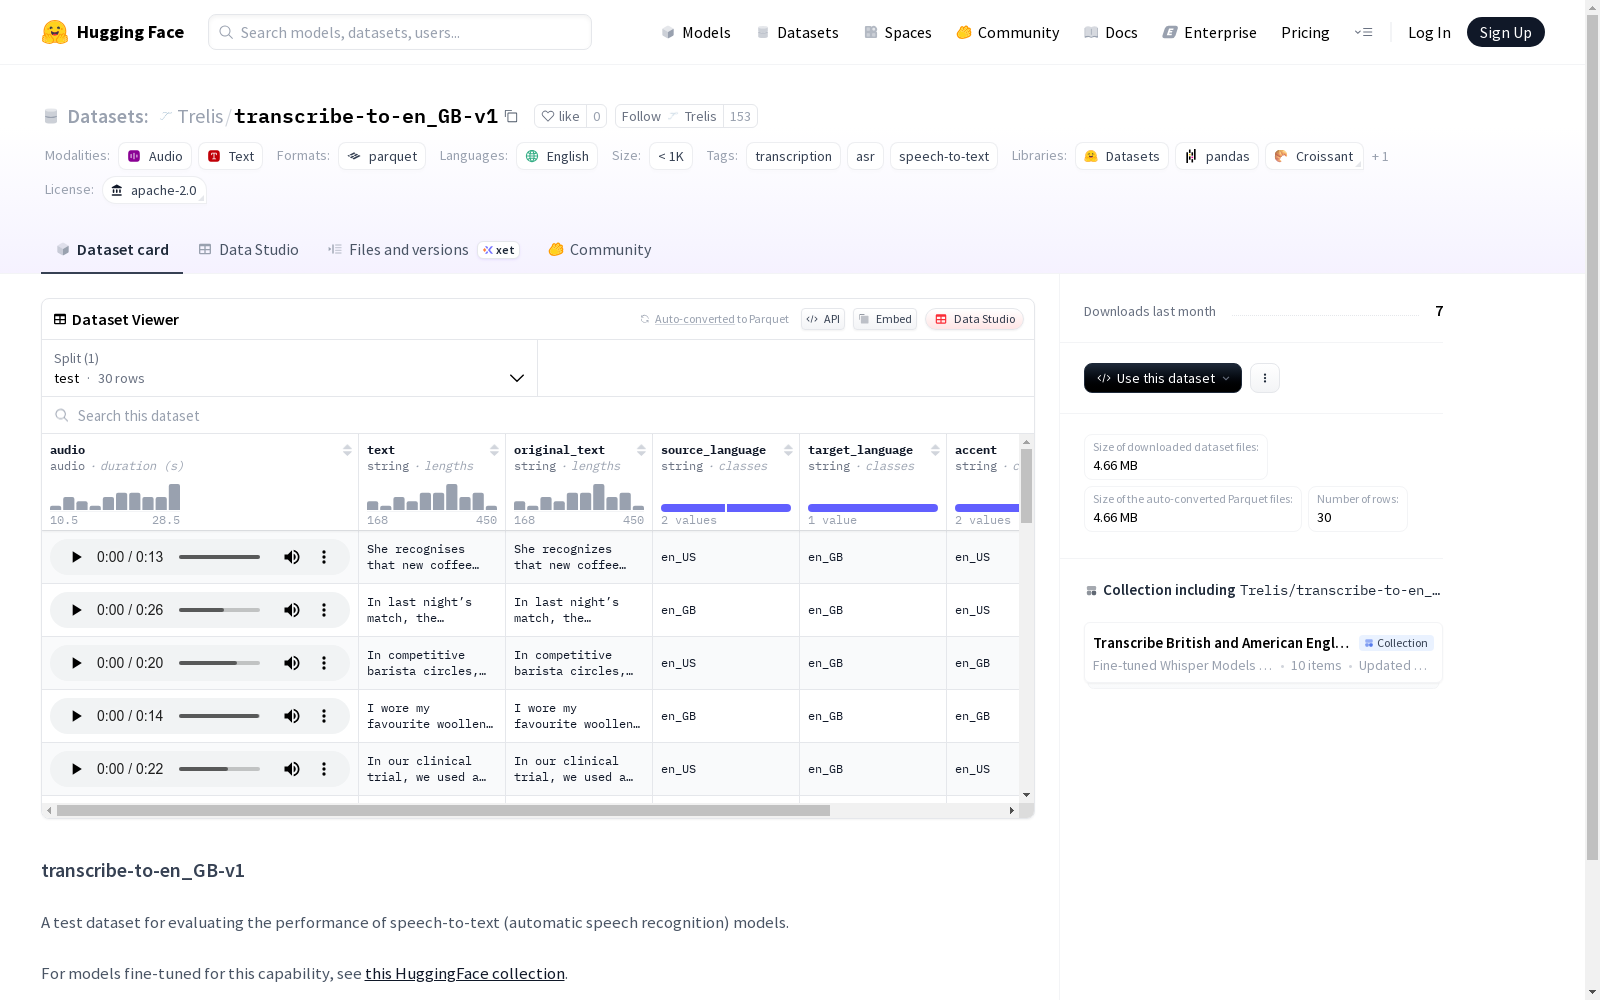Mute the 0:26 audio clip

coord(292,610)
